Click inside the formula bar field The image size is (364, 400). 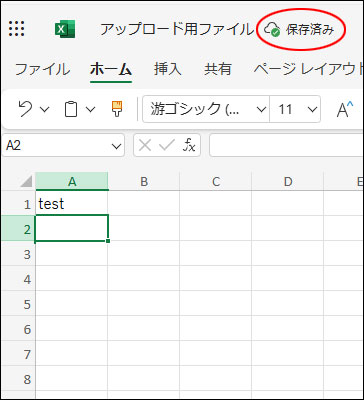click(x=286, y=145)
